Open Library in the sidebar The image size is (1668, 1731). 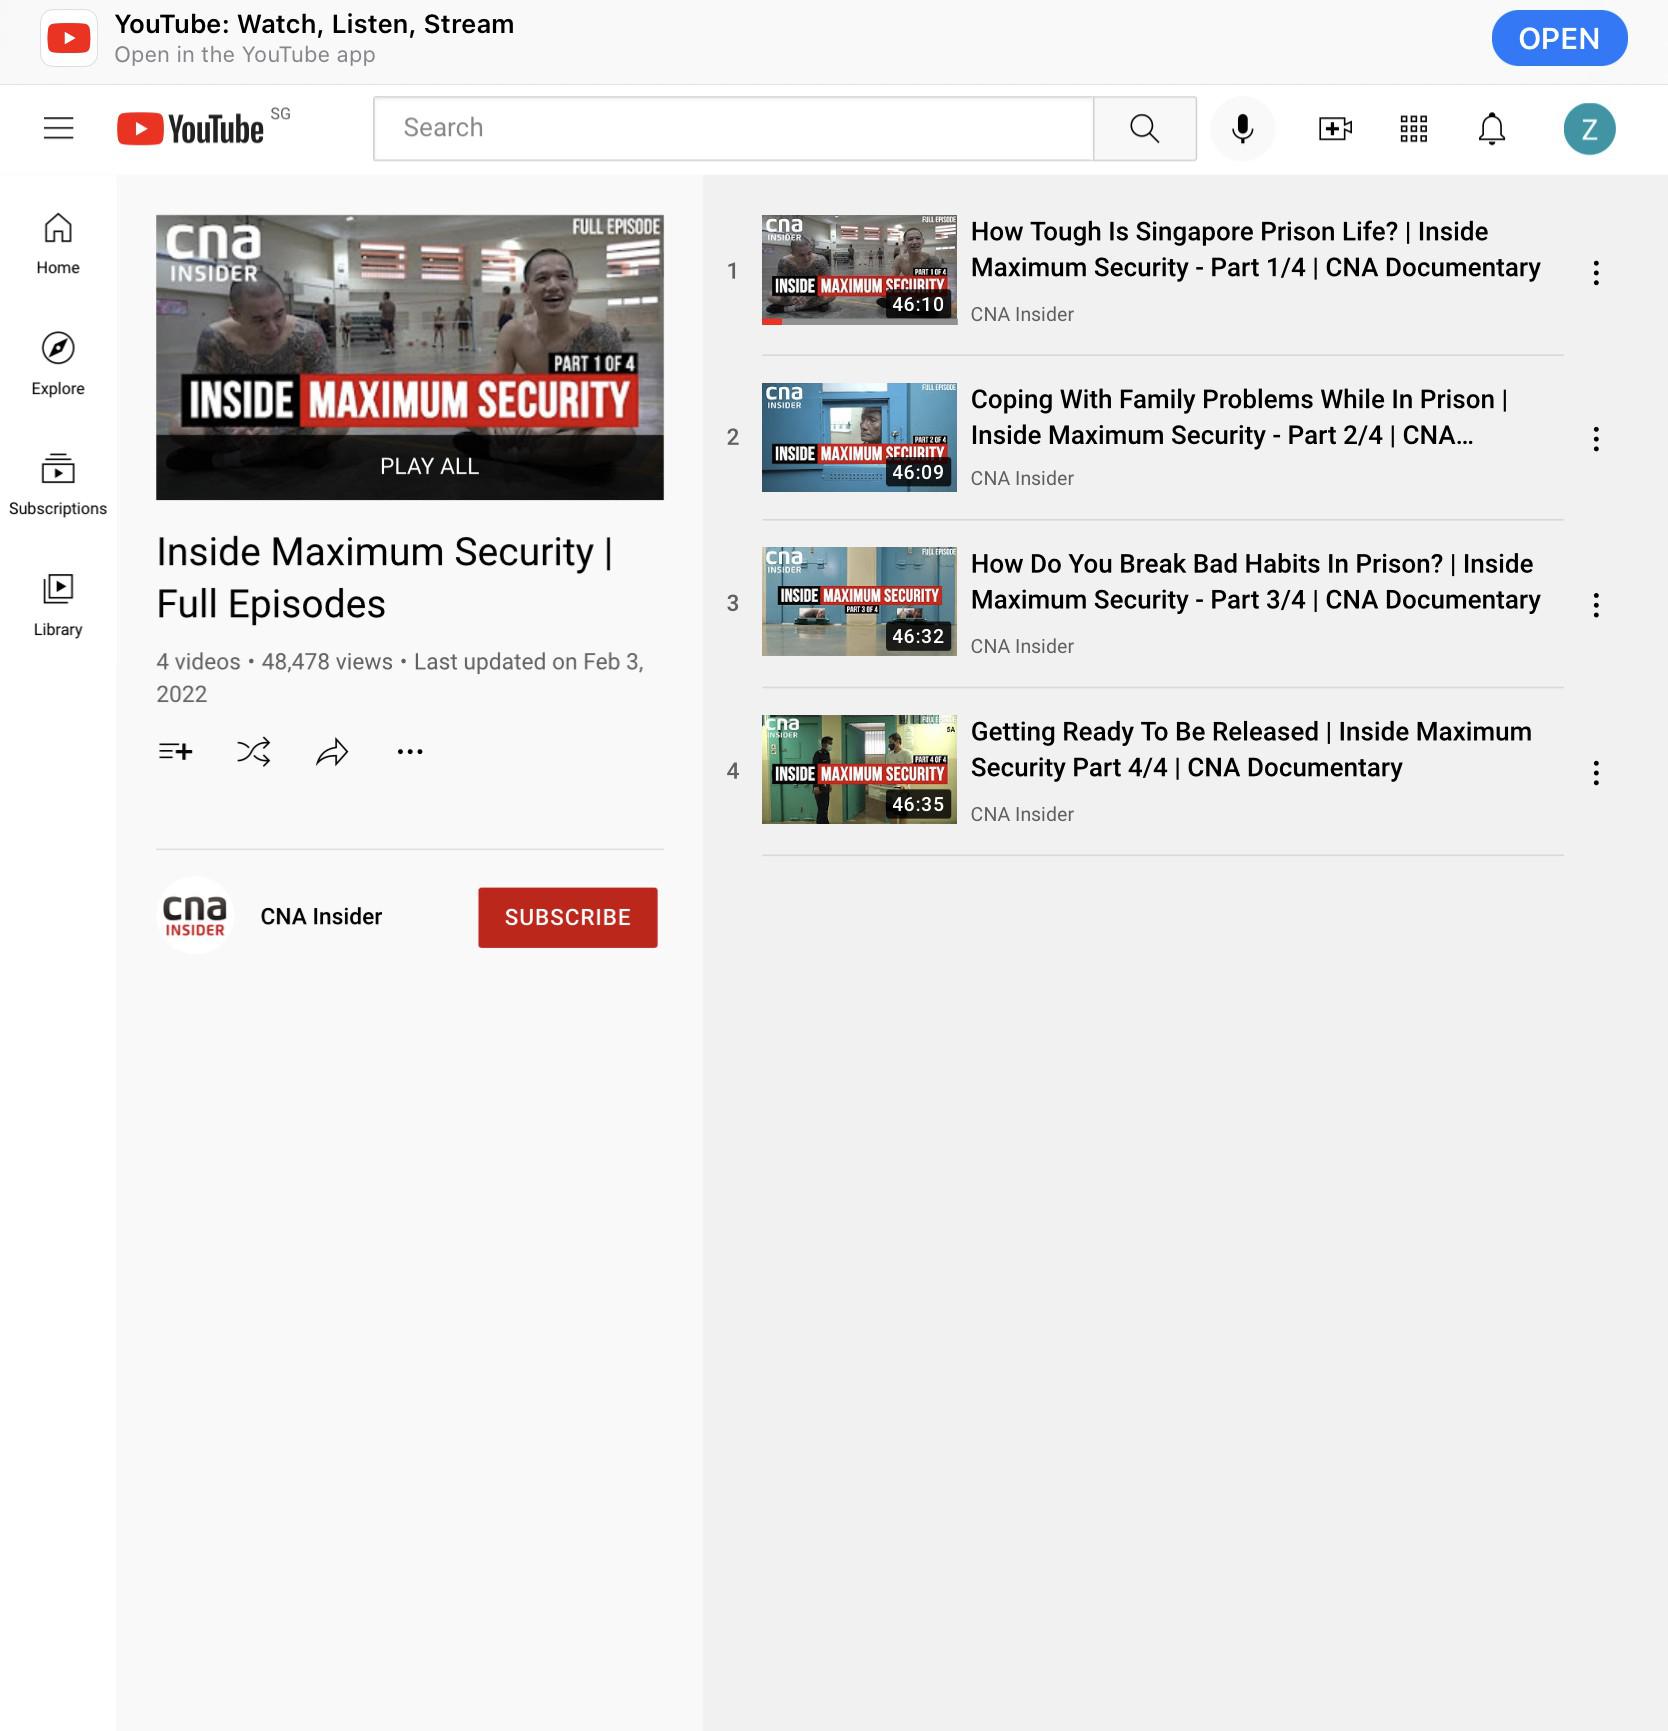58,605
